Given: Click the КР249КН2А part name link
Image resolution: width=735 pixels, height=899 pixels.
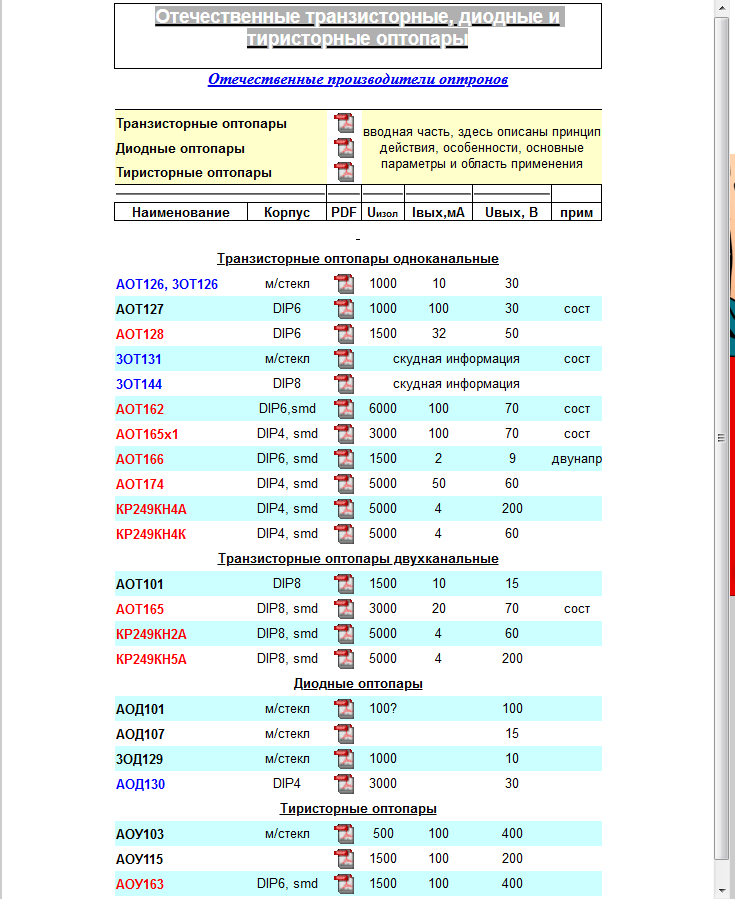Looking at the screenshot, I should (151, 634).
